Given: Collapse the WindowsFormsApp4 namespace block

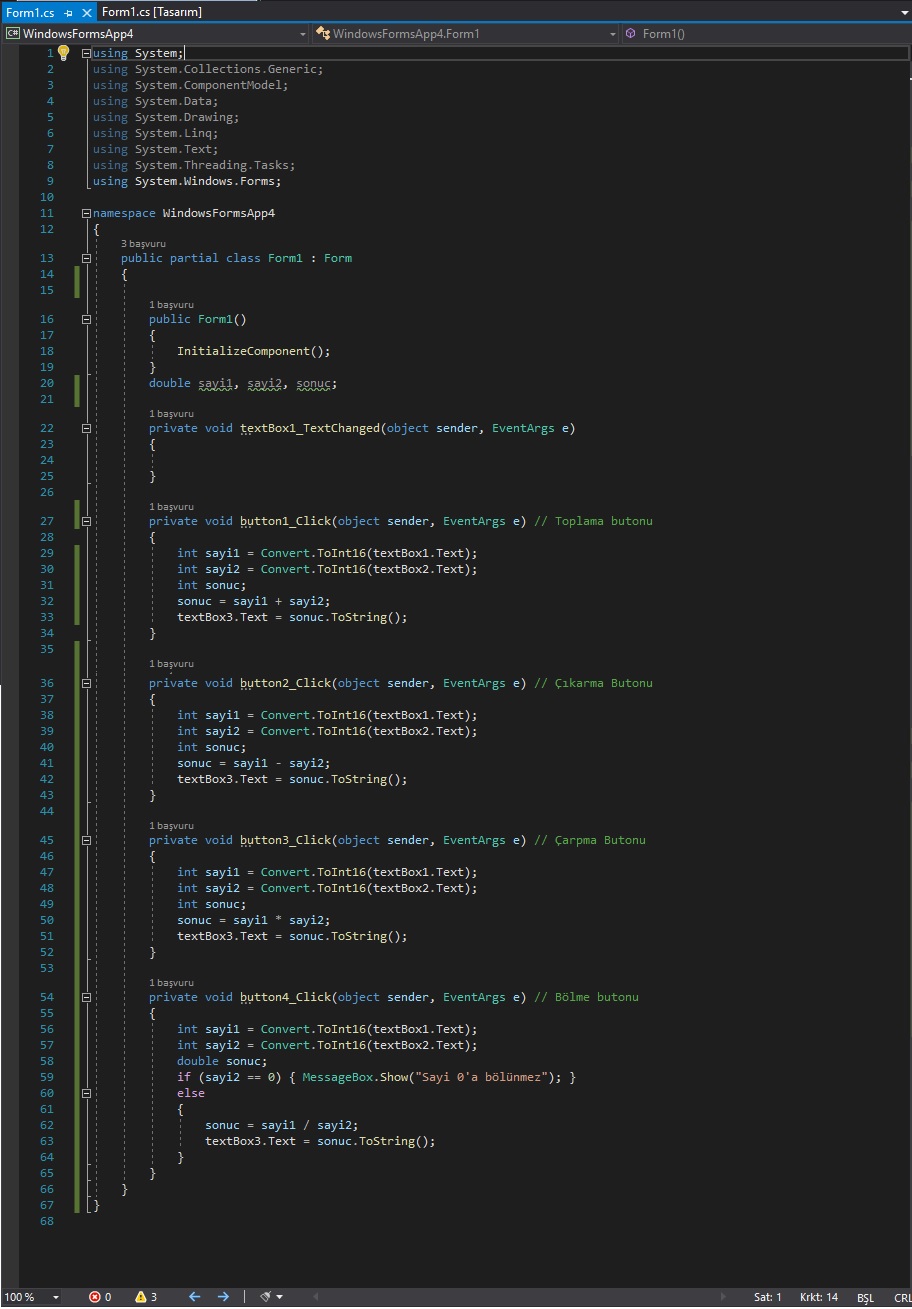Looking at the screenshot, I should click(x=86, y=213).
